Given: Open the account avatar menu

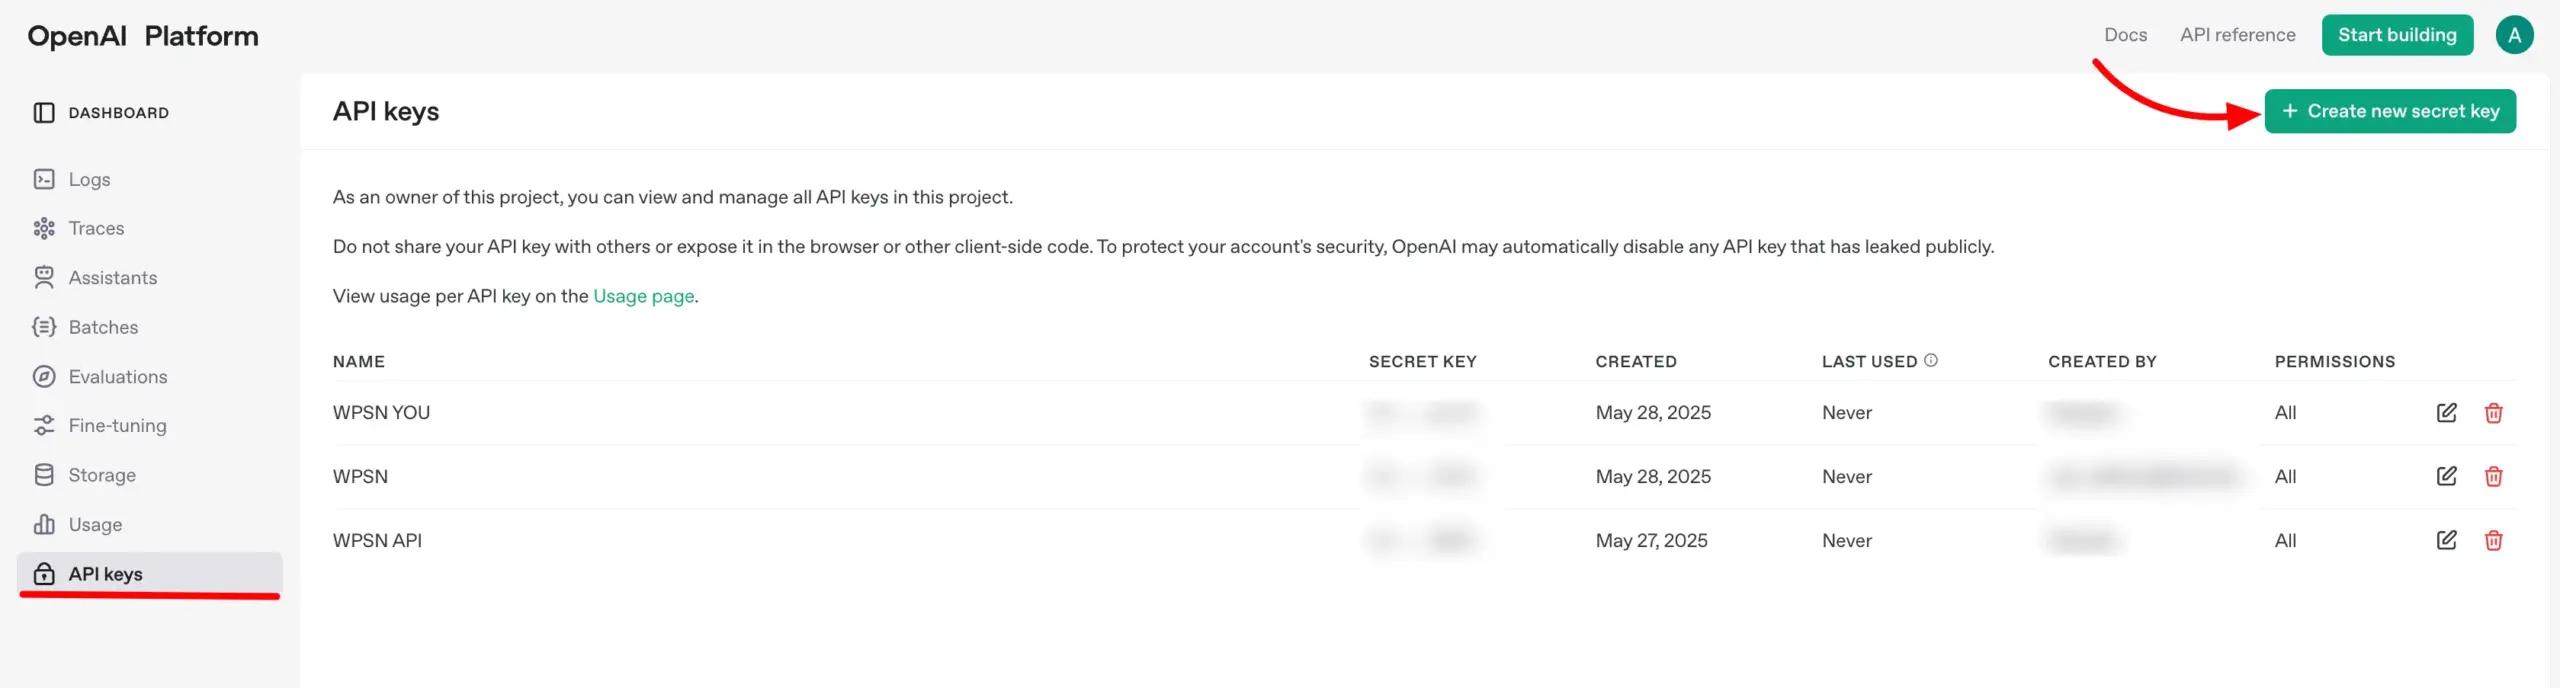Looking at the screenshot, I should (x=2514, y=35).
